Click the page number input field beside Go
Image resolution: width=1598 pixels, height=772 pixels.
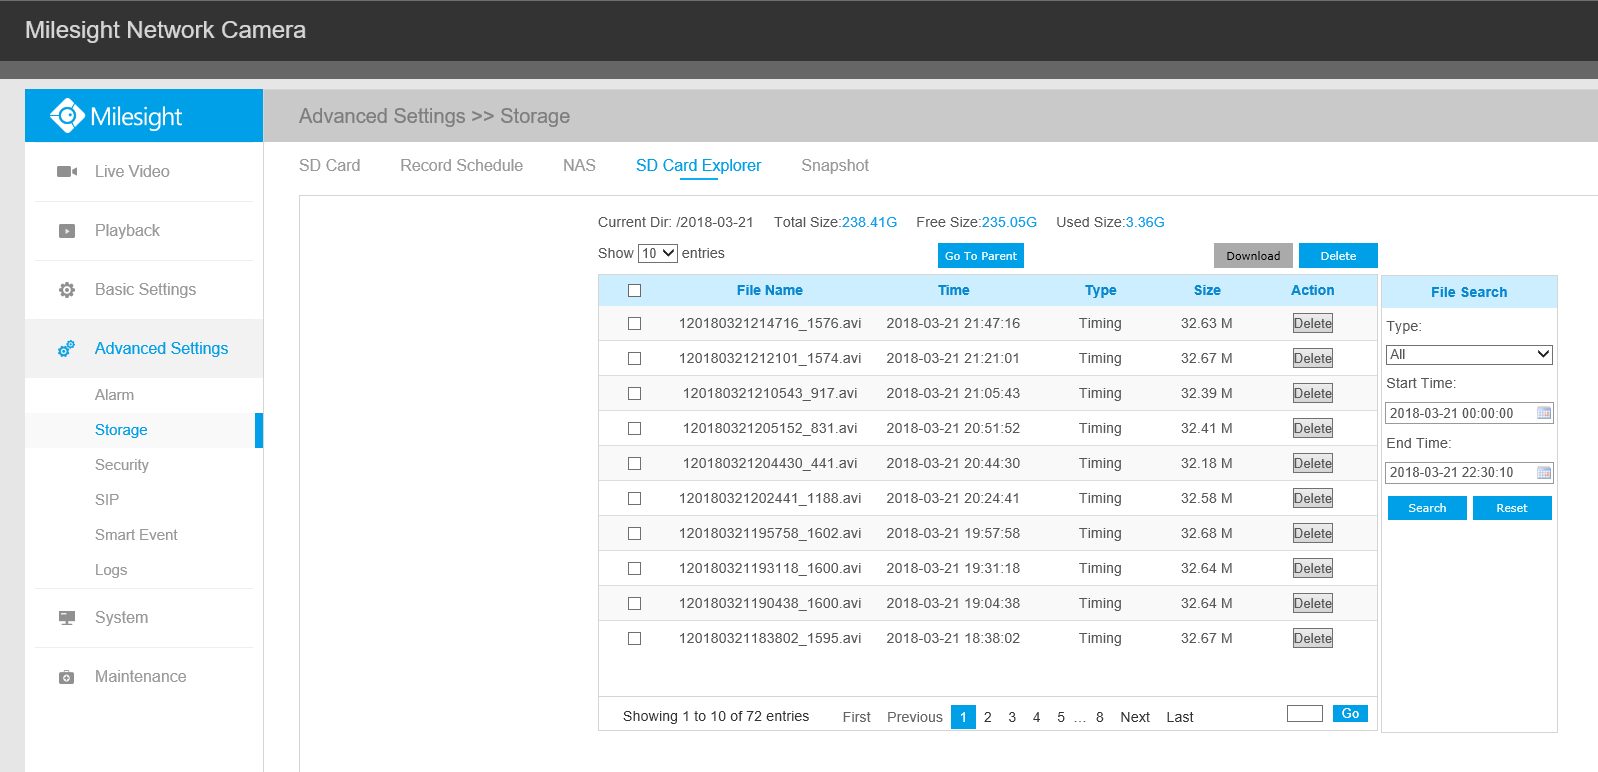(1304, 714)
